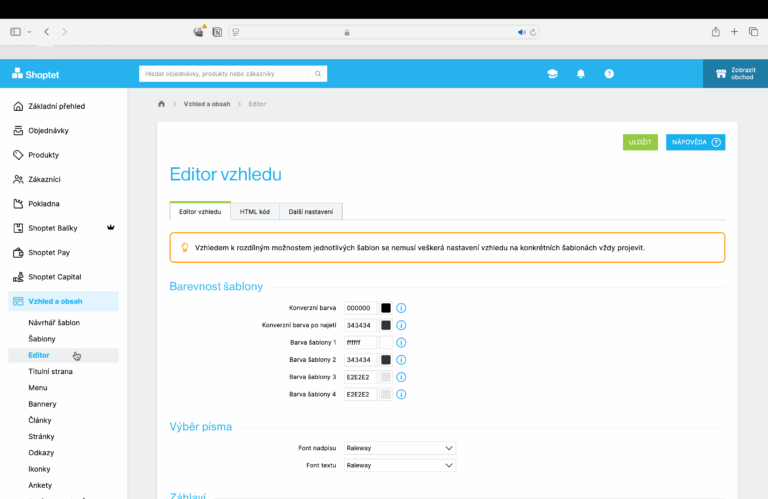This screenshot has height=499, width=768.
Task: Click the Shoptet logo
Action: click(35, 74)
